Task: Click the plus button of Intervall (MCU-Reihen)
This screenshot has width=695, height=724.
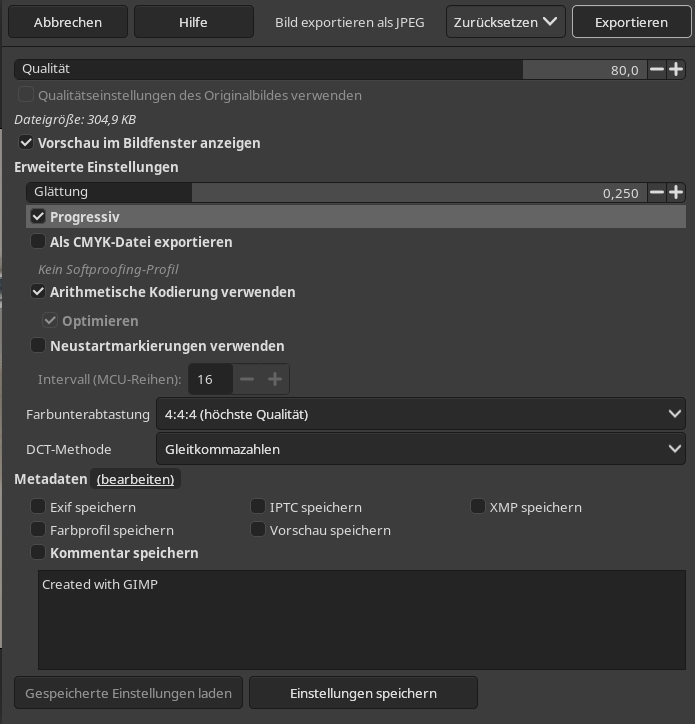Action: (275, 379)
